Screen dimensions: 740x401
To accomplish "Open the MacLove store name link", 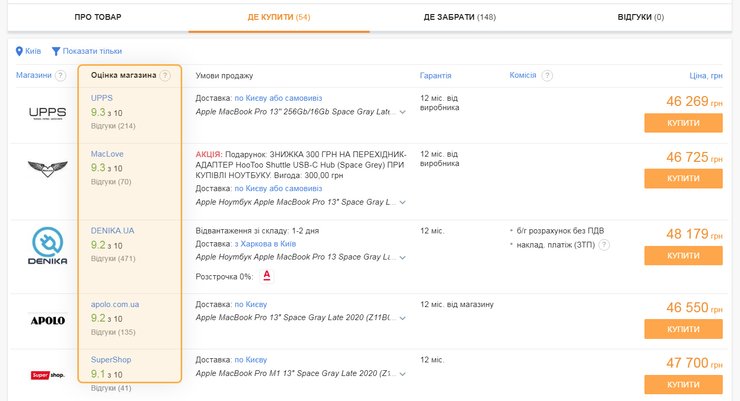I will pos(106,153).
